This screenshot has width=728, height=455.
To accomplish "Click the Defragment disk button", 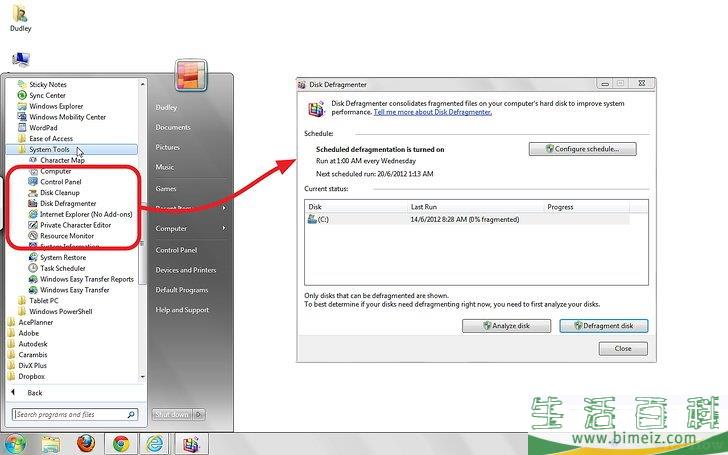I will tap(604, 326).
